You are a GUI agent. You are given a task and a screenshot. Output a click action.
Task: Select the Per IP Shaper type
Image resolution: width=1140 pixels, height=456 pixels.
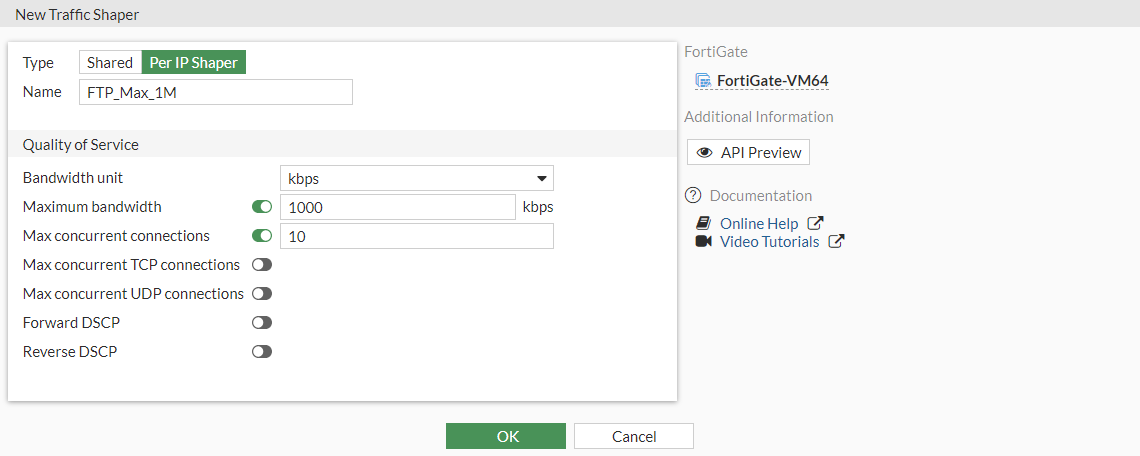[194, 63]
